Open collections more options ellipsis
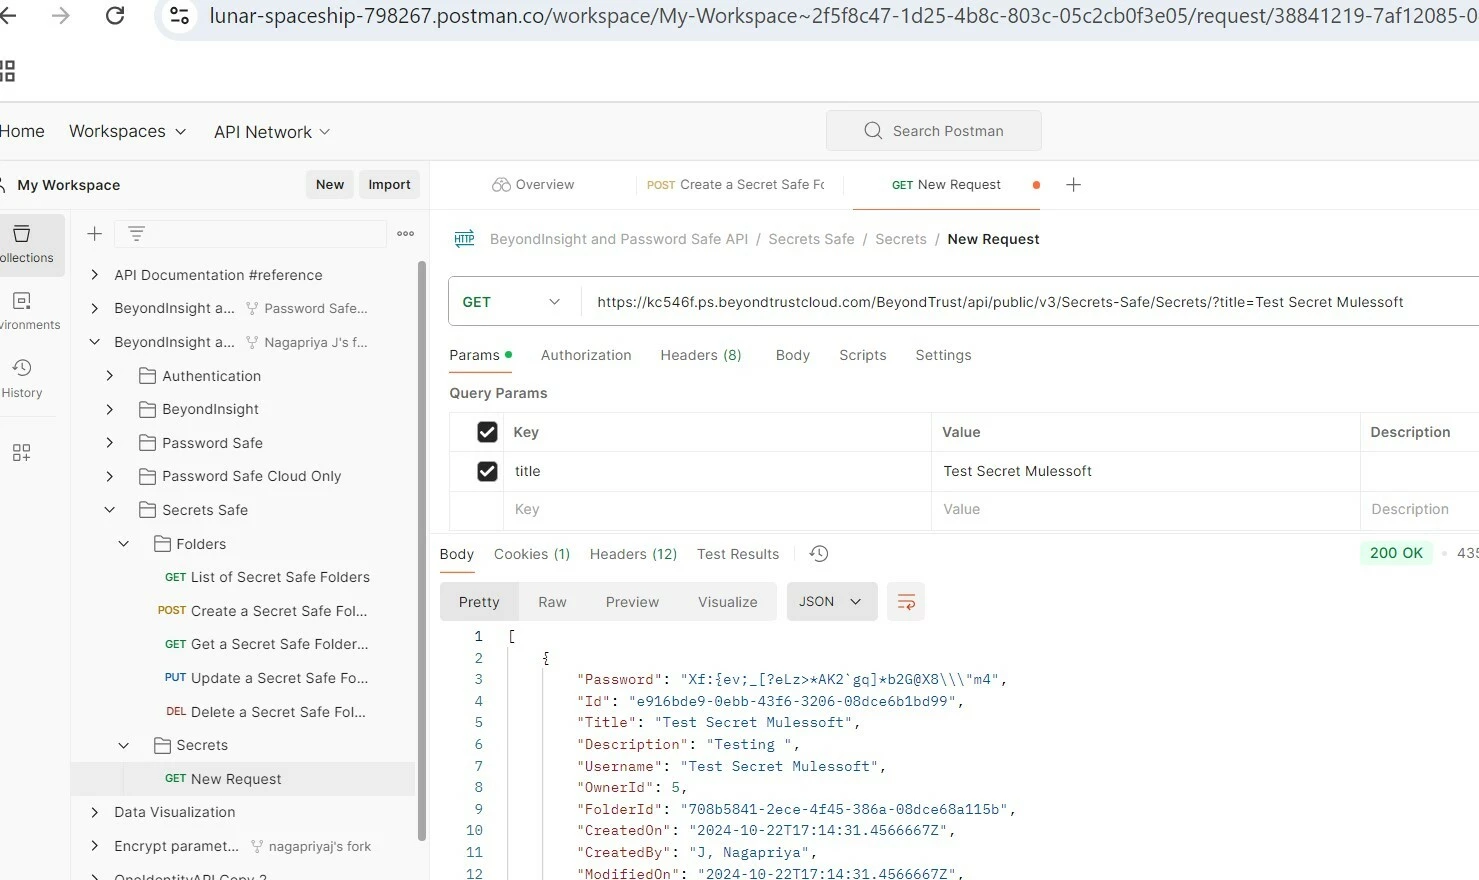The height and width of the screenshot is (880, 1479). [x=405, y=234]
